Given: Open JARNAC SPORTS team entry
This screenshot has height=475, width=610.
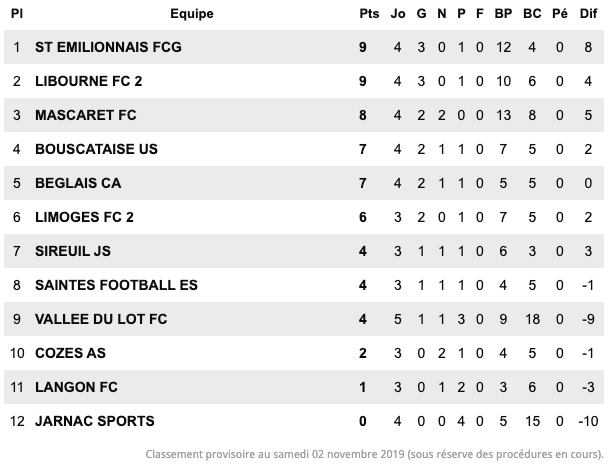Looking at the screenshot, I should click(95, 421).
